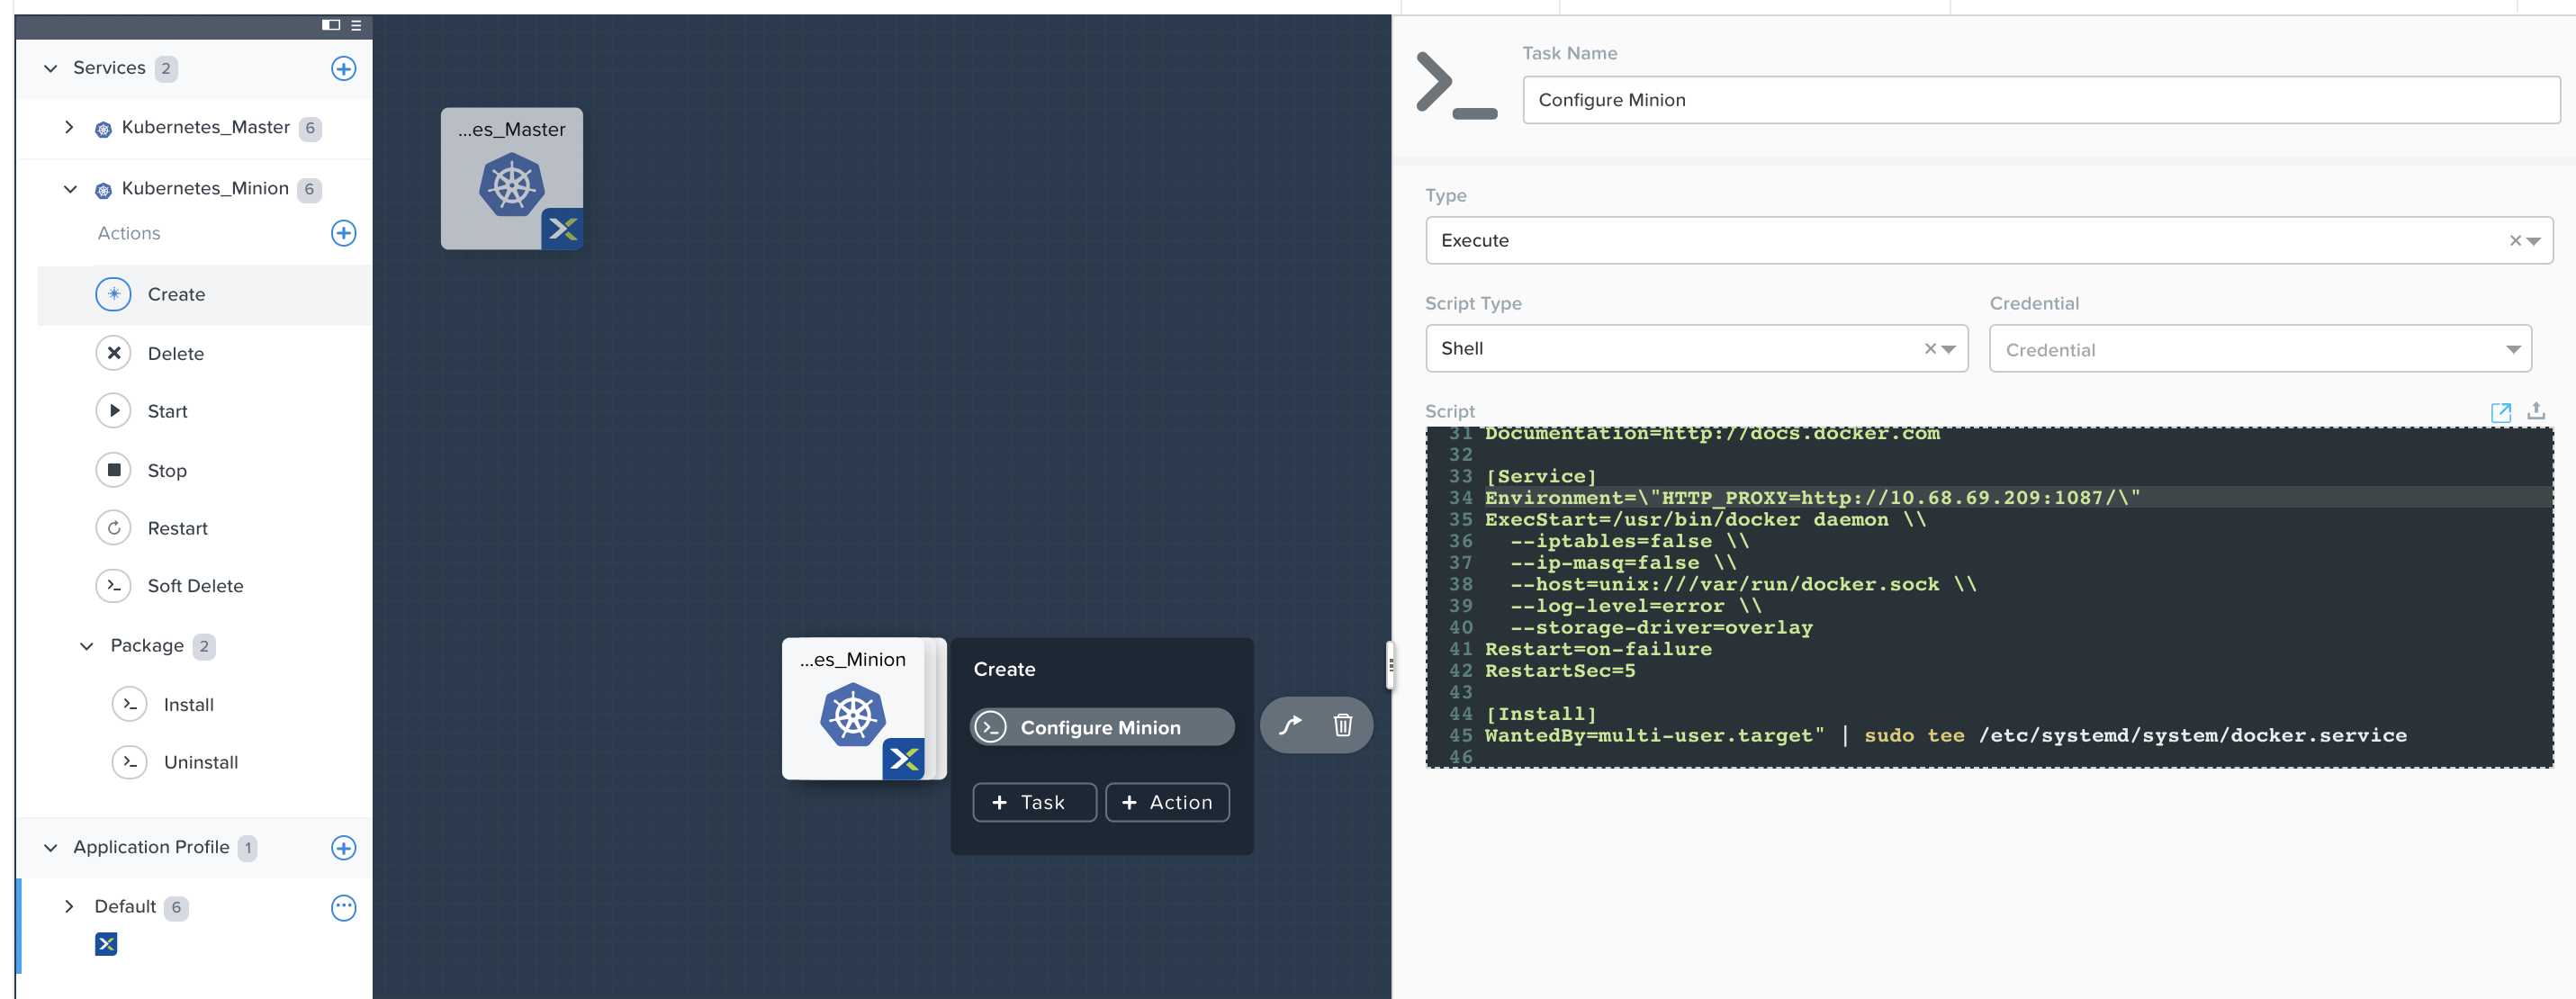The height and width of the screenshot is (999, 2576).
Task: Add a new Application Profile
Action: coord(343,848)
